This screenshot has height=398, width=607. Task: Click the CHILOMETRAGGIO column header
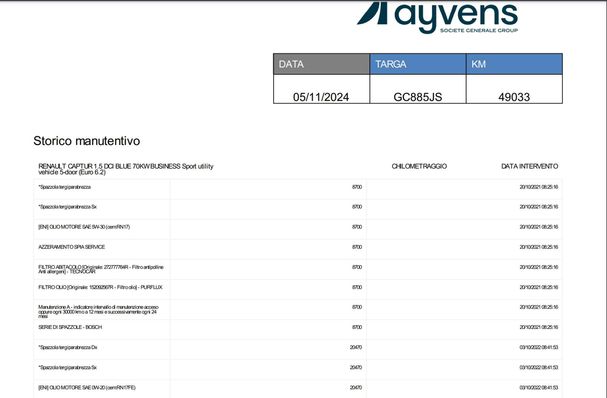(419, 166)
